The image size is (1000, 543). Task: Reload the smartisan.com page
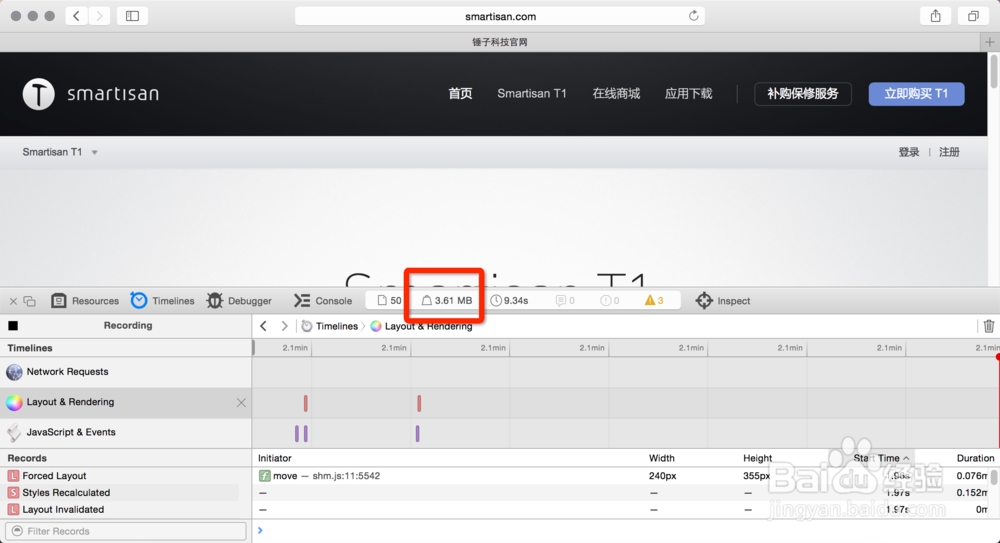click(x=693, y=16)
